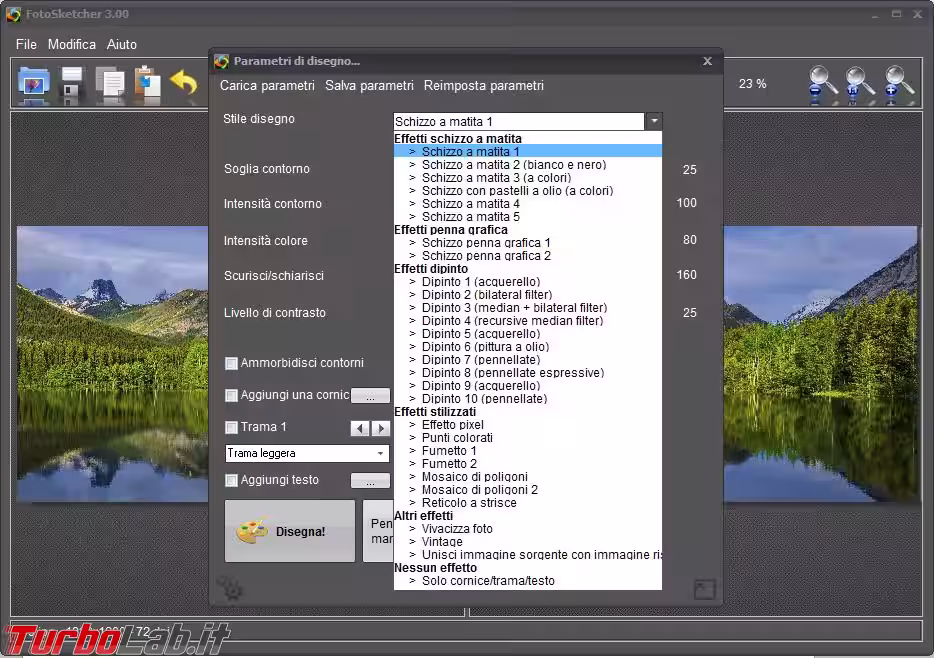The height and width of the screenshot is (658, 934).
Task: Collapse the Stile disegno dropdown arrow
Action: tap(653, 121)
